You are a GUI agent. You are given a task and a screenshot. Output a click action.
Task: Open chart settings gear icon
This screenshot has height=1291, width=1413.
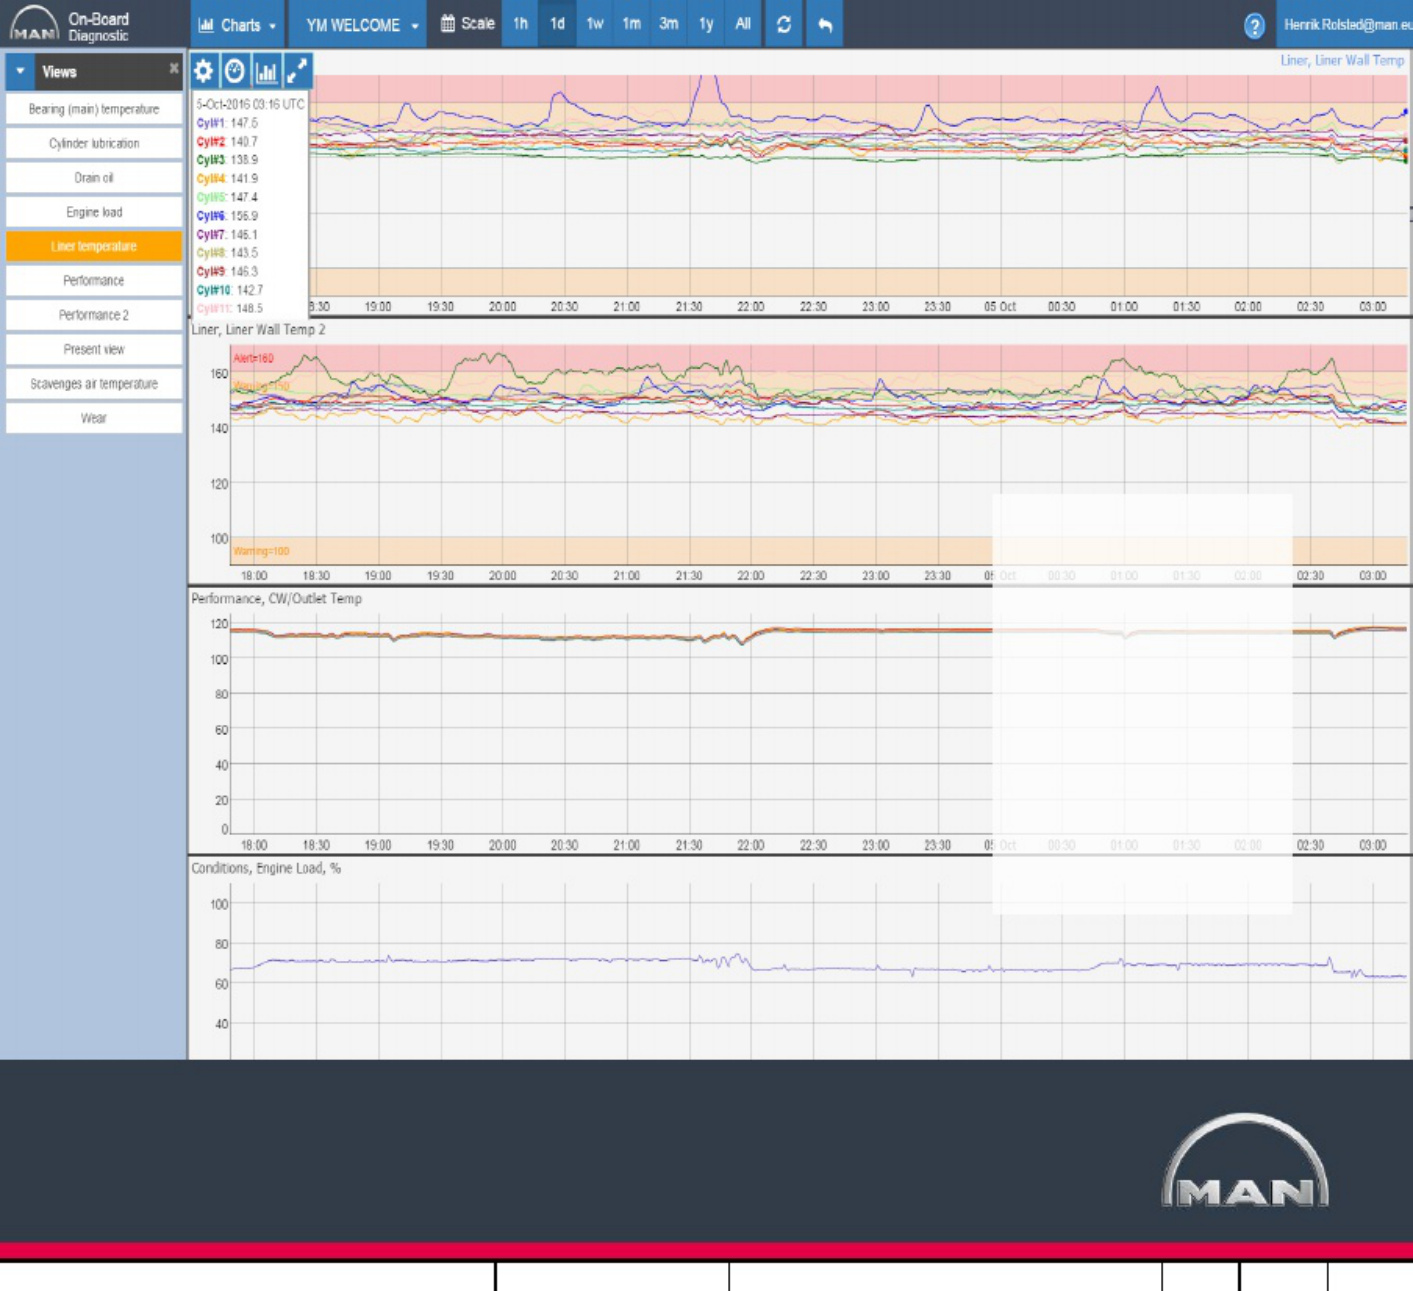[x=204, y=71]
